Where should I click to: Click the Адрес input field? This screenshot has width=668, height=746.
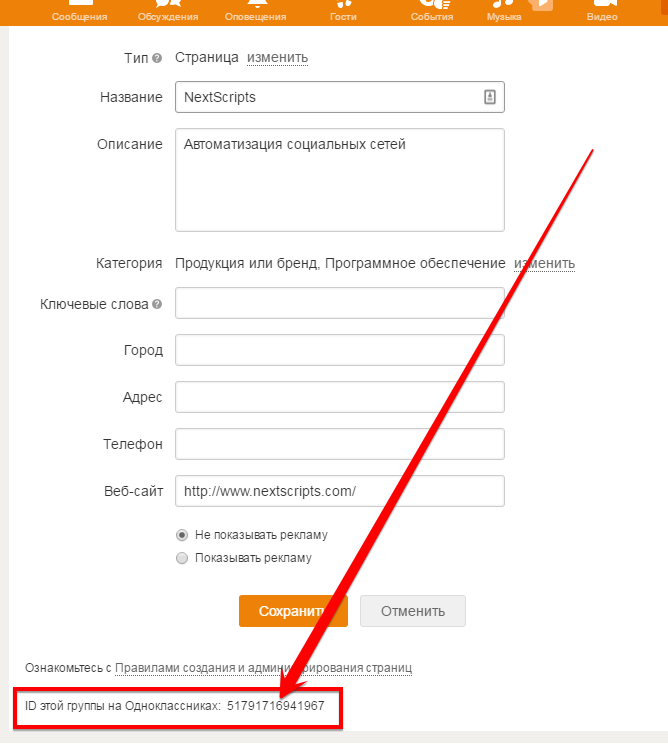pos(340,397)
